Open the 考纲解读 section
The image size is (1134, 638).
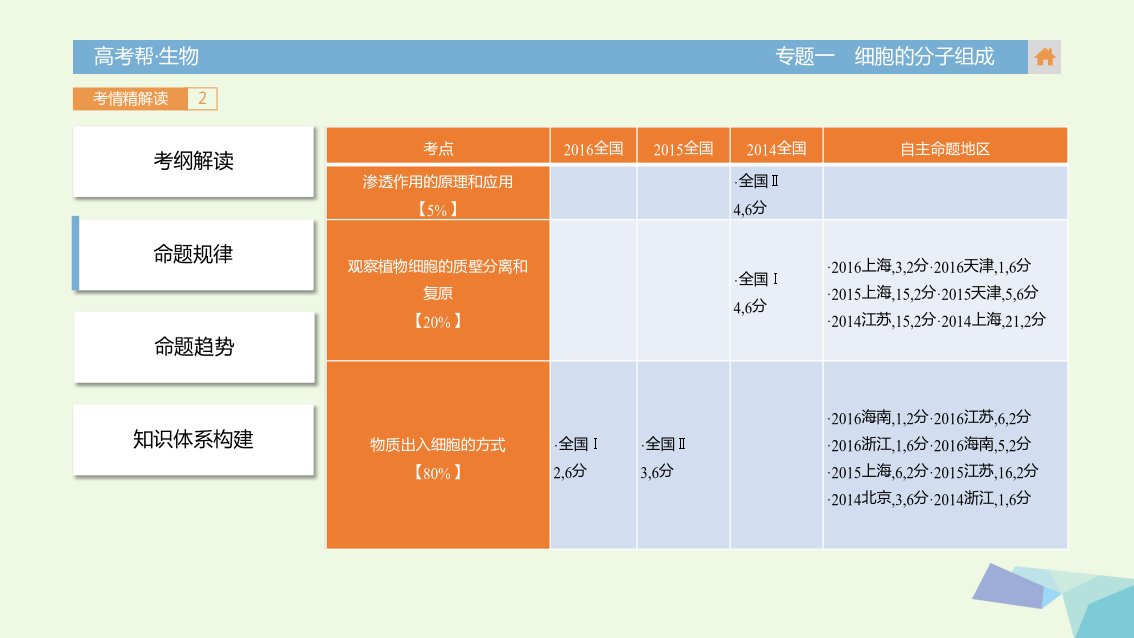[x=194, y=161]
